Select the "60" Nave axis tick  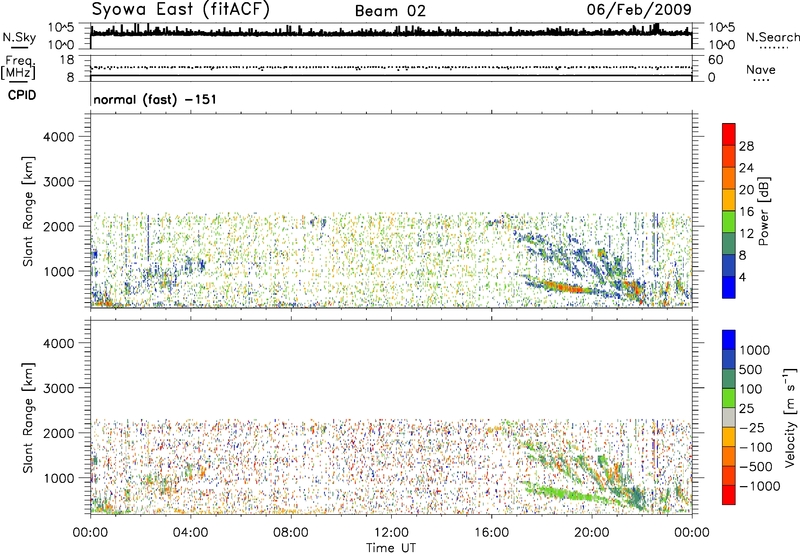[x=715, y=60]
